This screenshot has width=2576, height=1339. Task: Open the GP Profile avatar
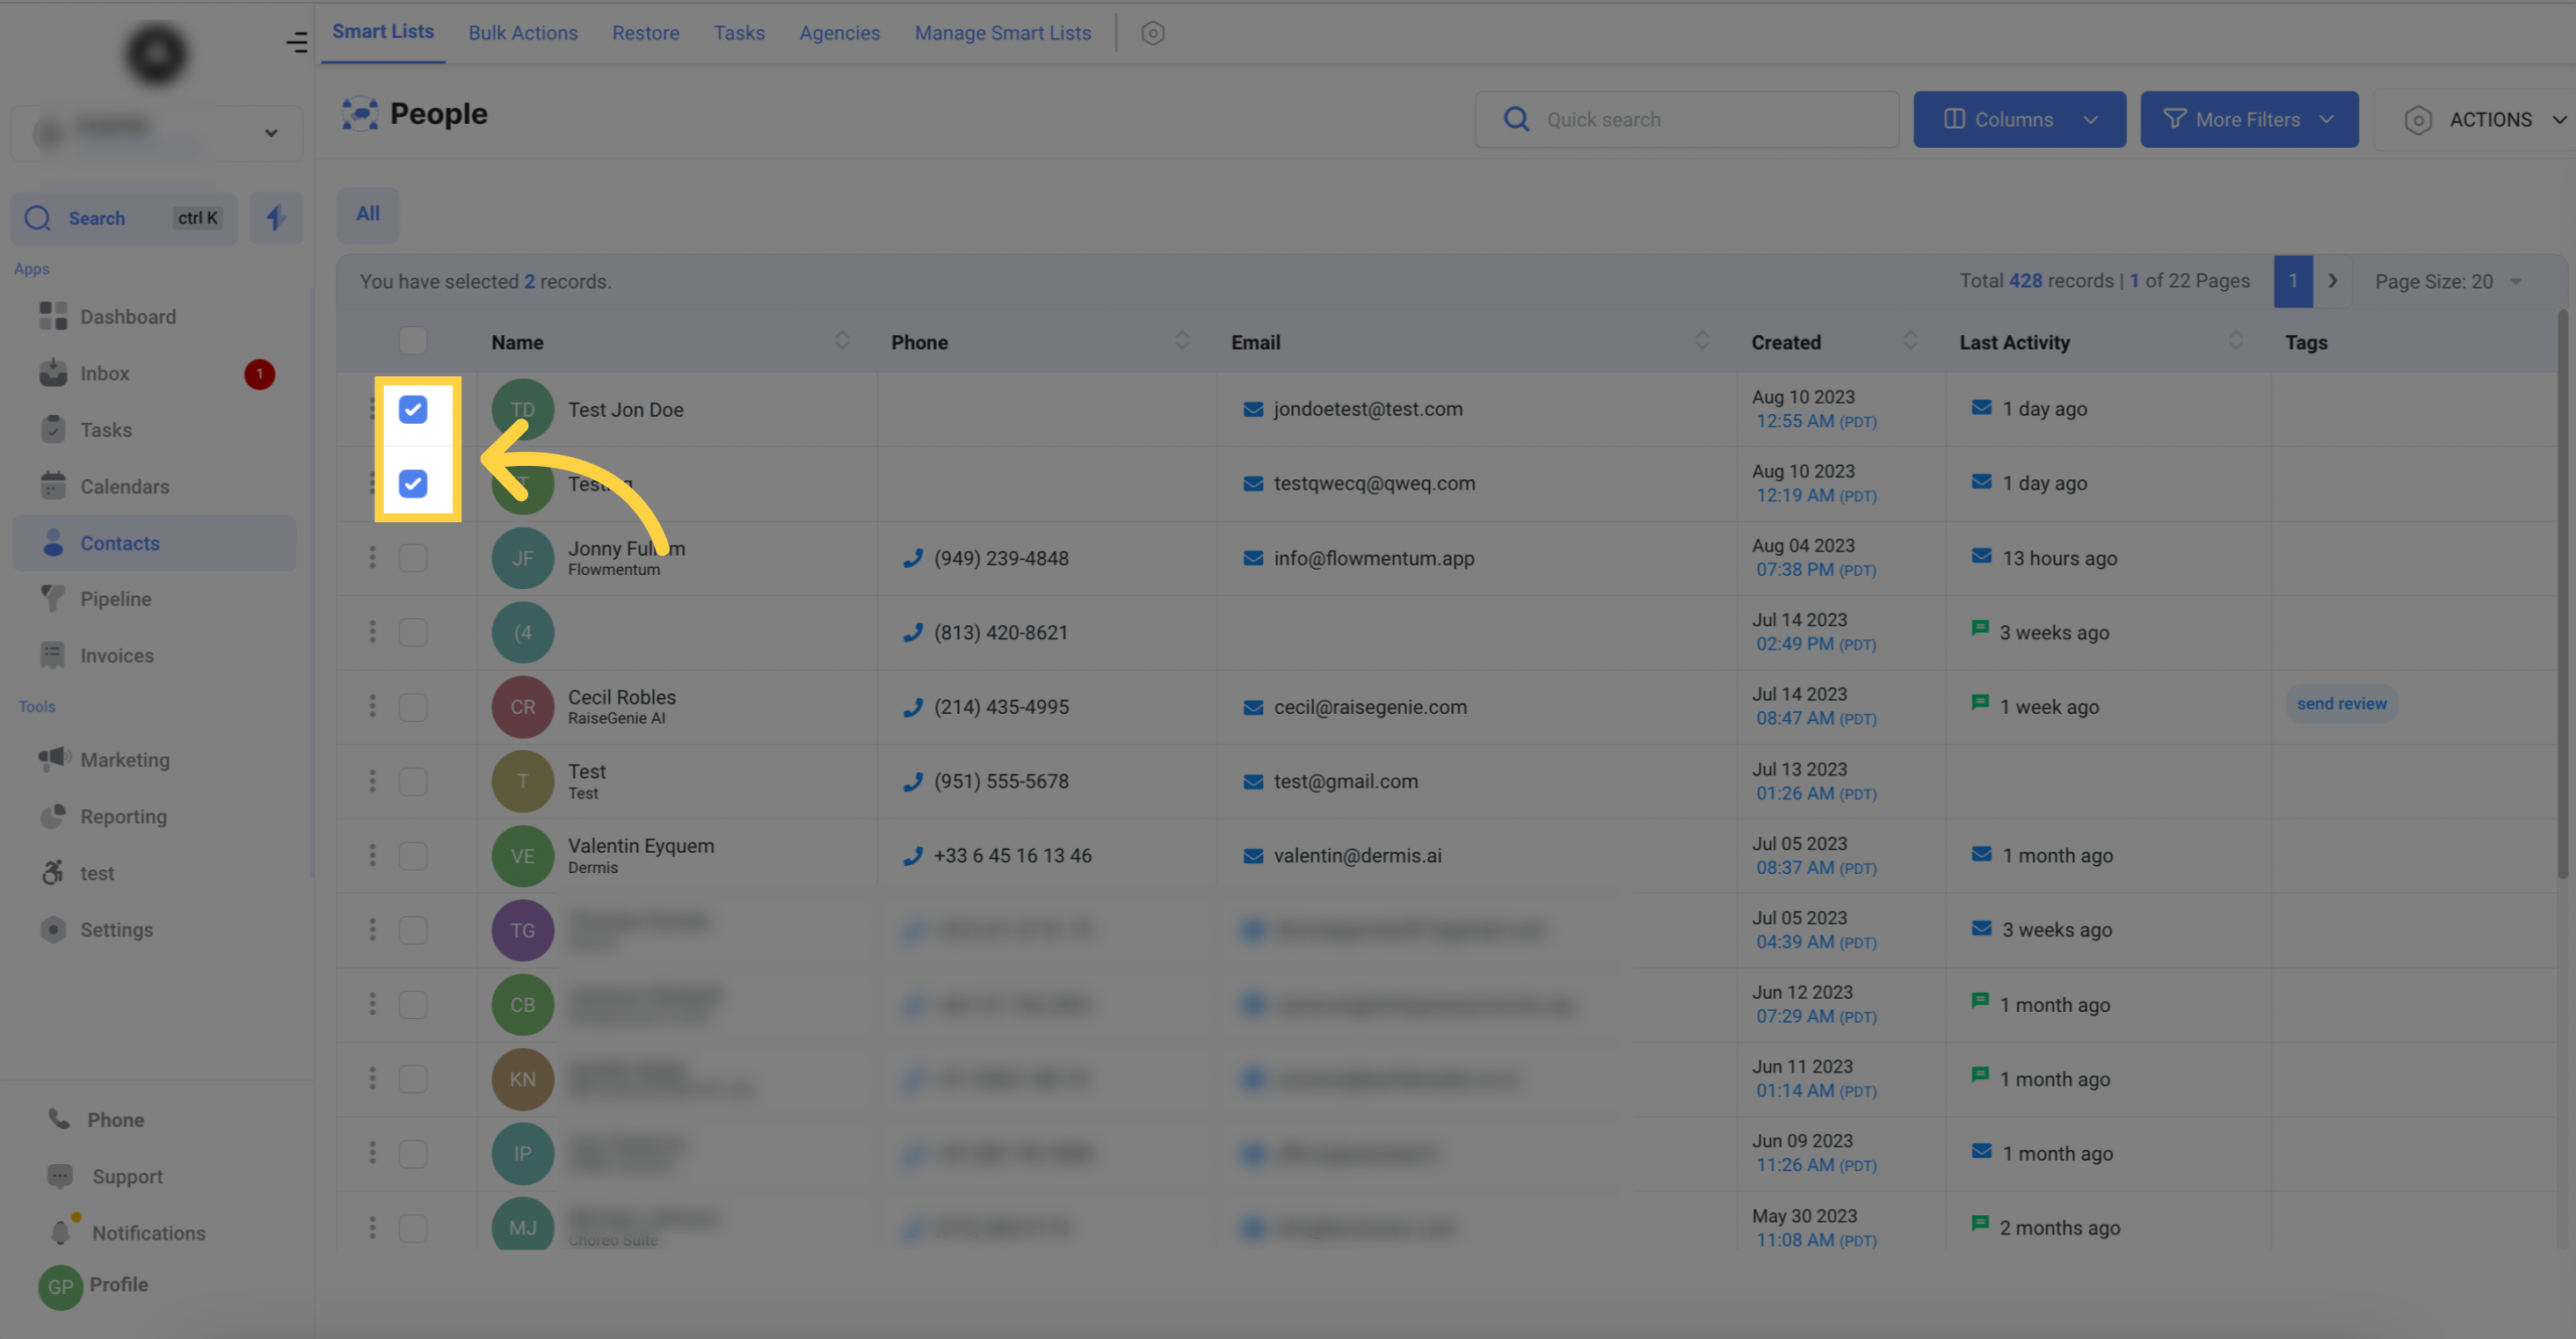[60, 1287]
